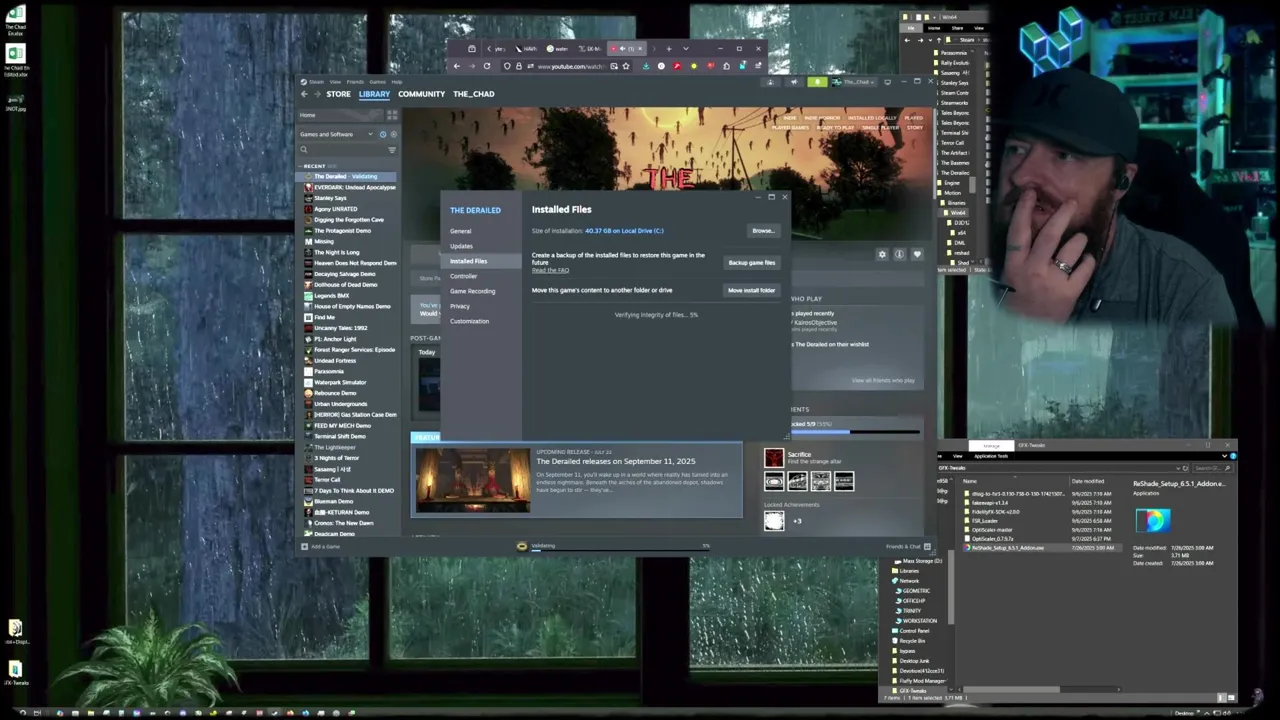Open the browser tab list dropdown arrow

click(686, 48)
